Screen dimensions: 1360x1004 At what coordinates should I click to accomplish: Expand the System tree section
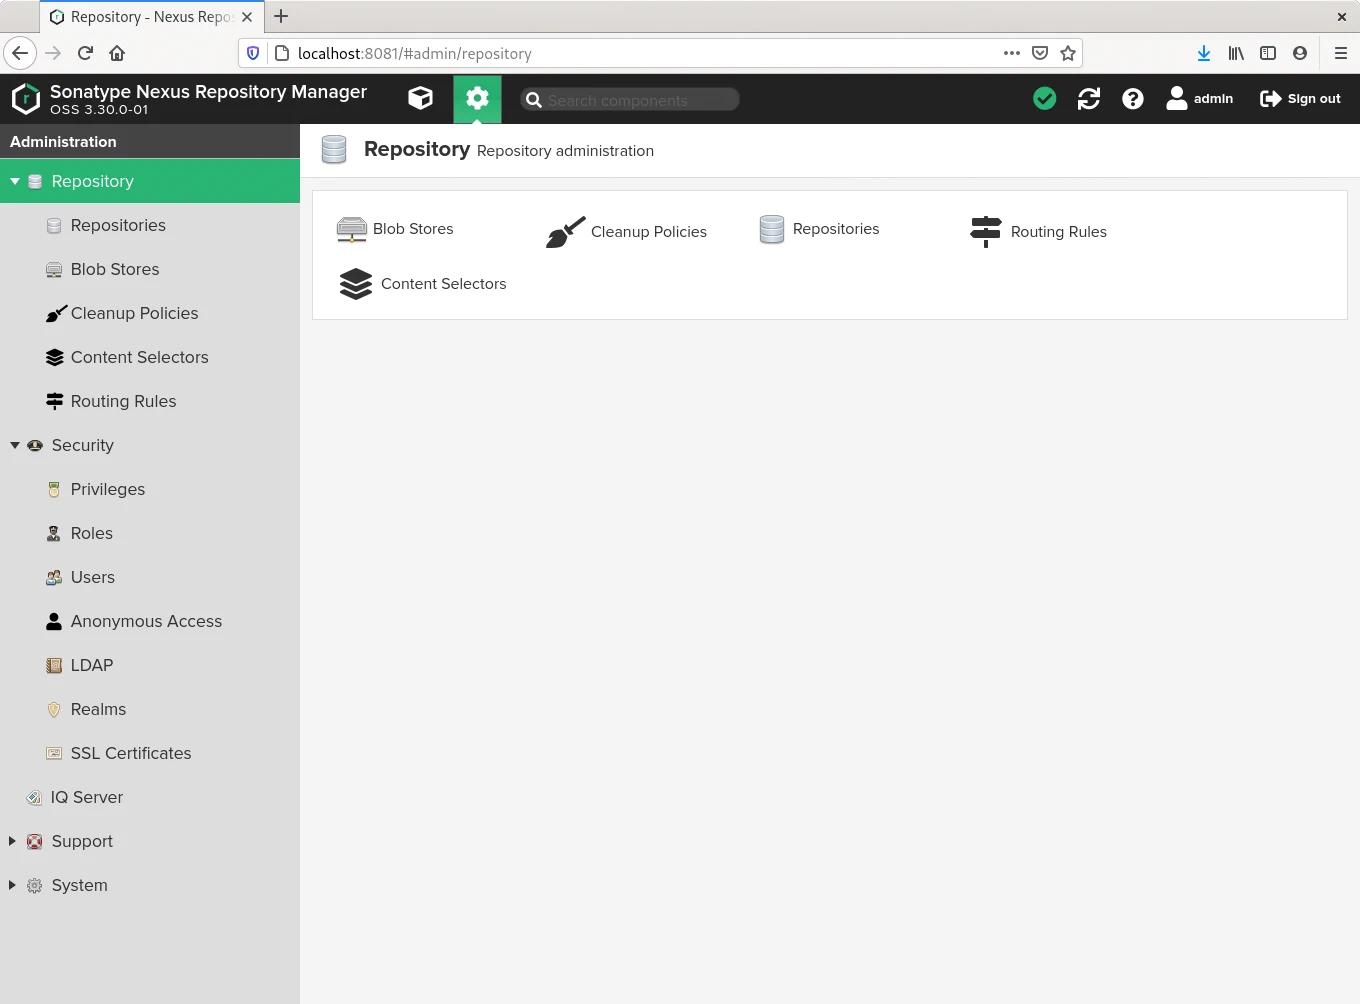(x=12, y=885)
